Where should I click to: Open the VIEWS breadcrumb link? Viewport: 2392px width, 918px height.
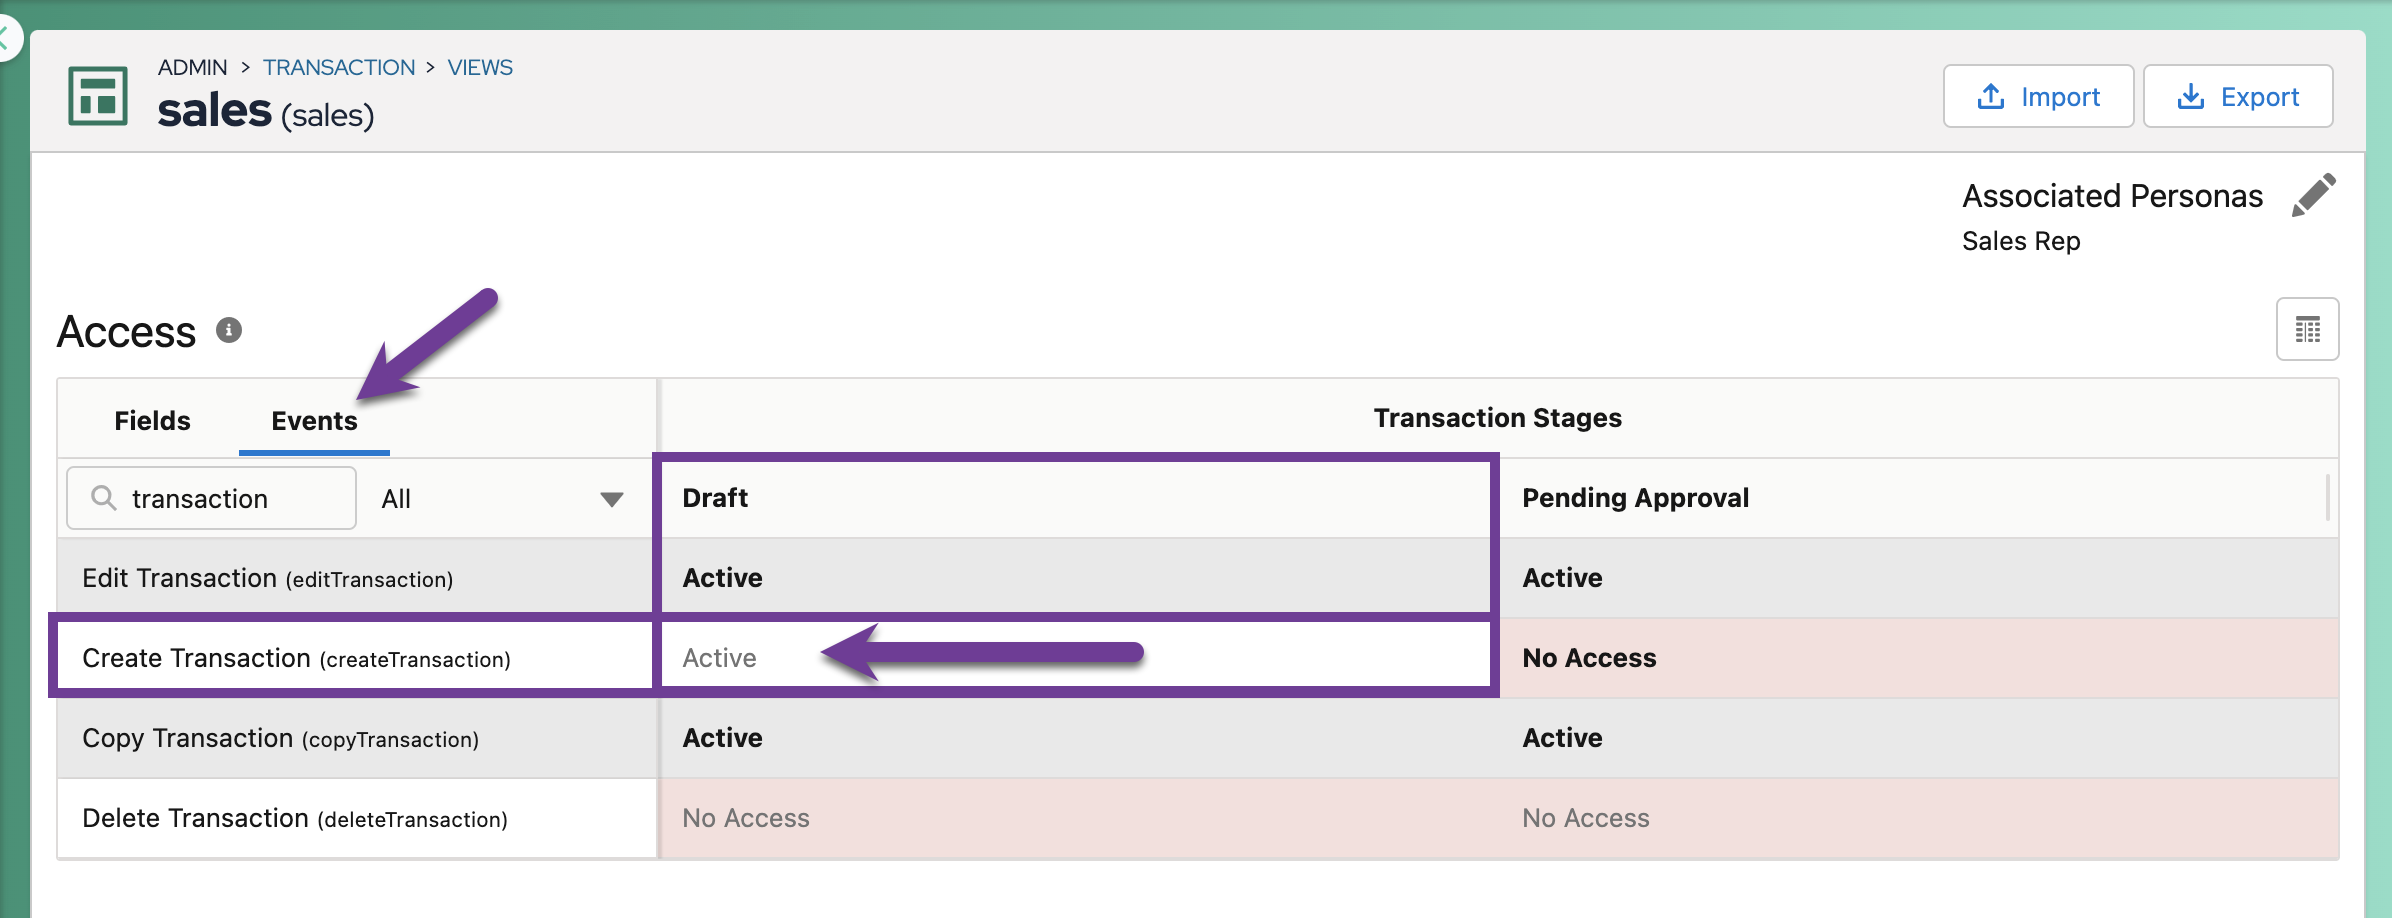[x=480, y=67]
